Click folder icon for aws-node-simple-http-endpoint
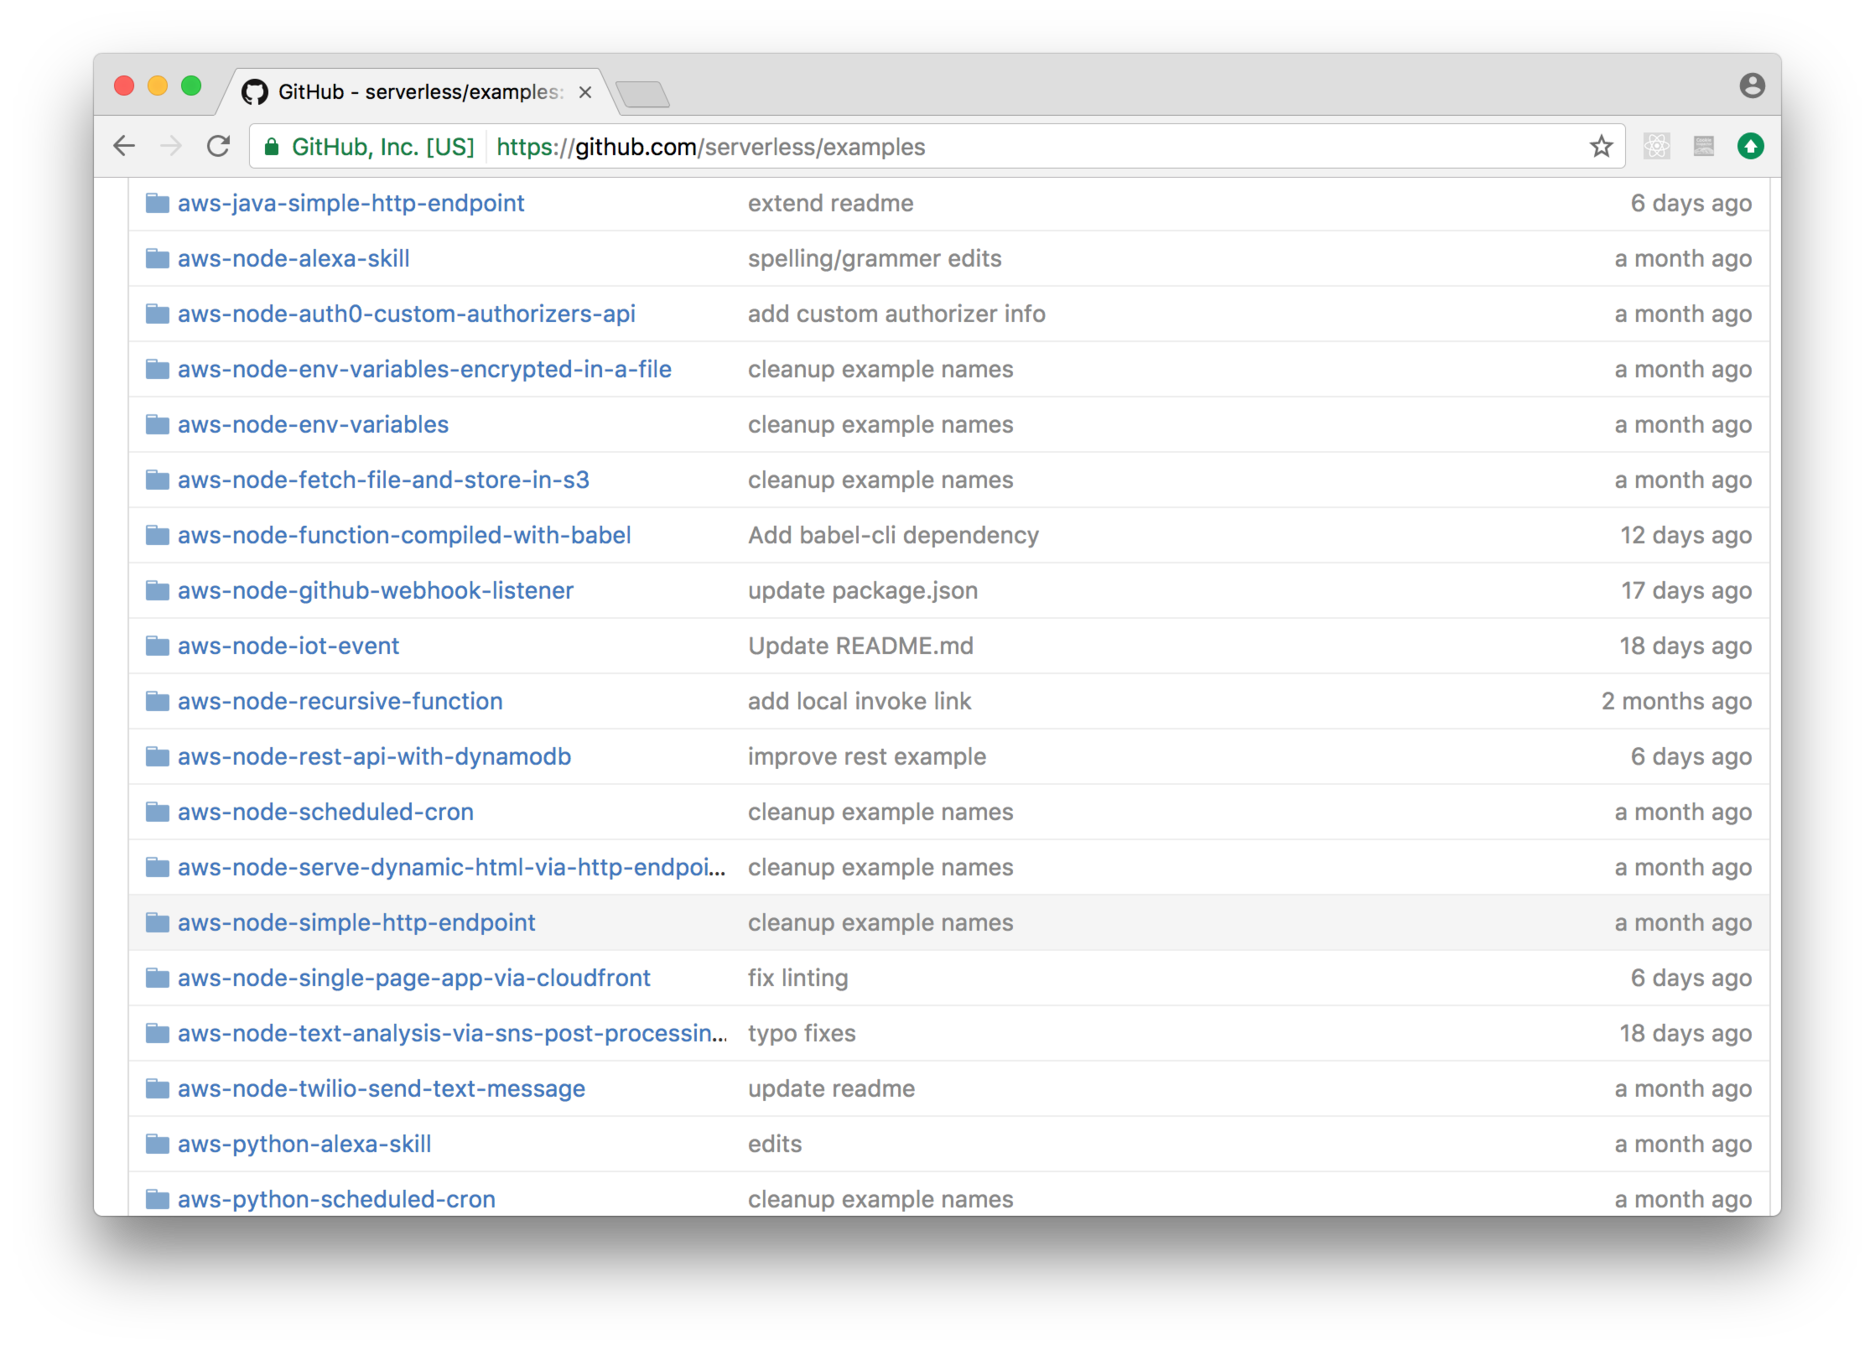Image resolution: width=1875 pixels, height=1350 pixels. click(x=157, y=922)
